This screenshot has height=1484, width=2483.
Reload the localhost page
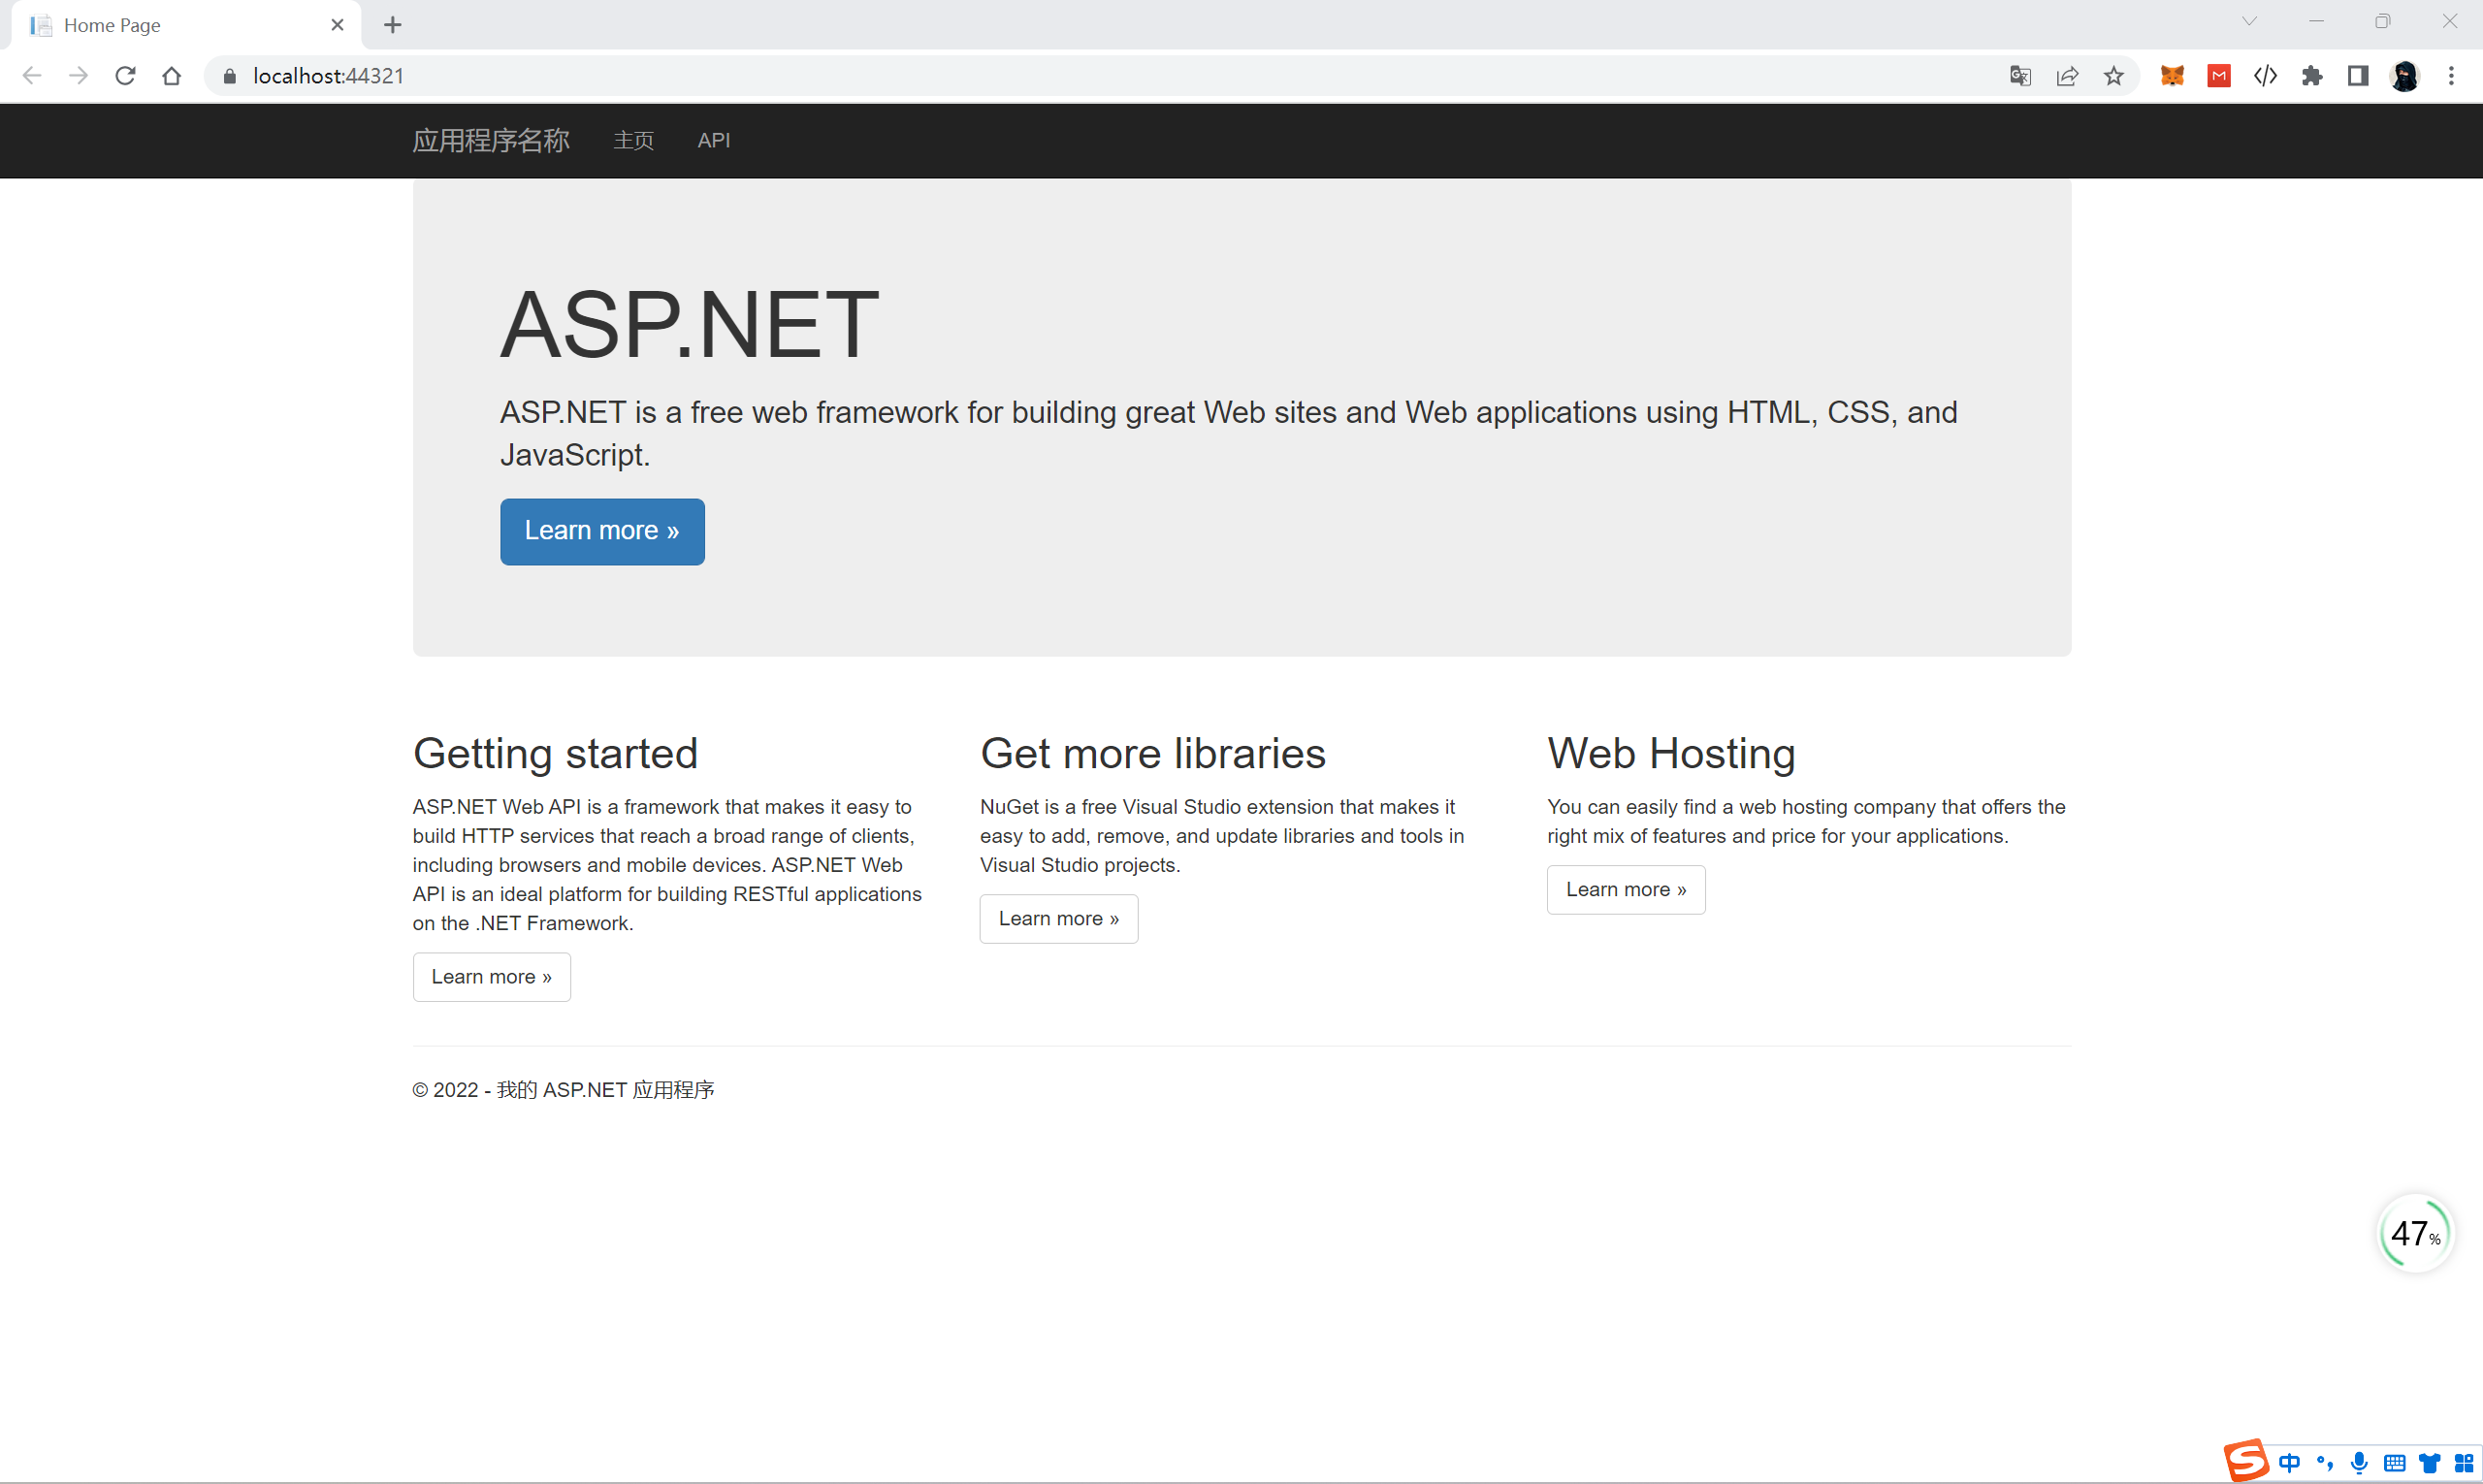pos(125,76)
